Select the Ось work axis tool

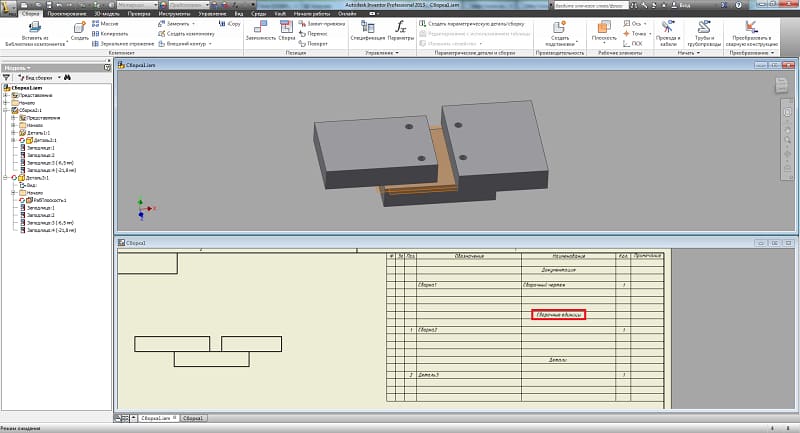click(x=634, y=23)
